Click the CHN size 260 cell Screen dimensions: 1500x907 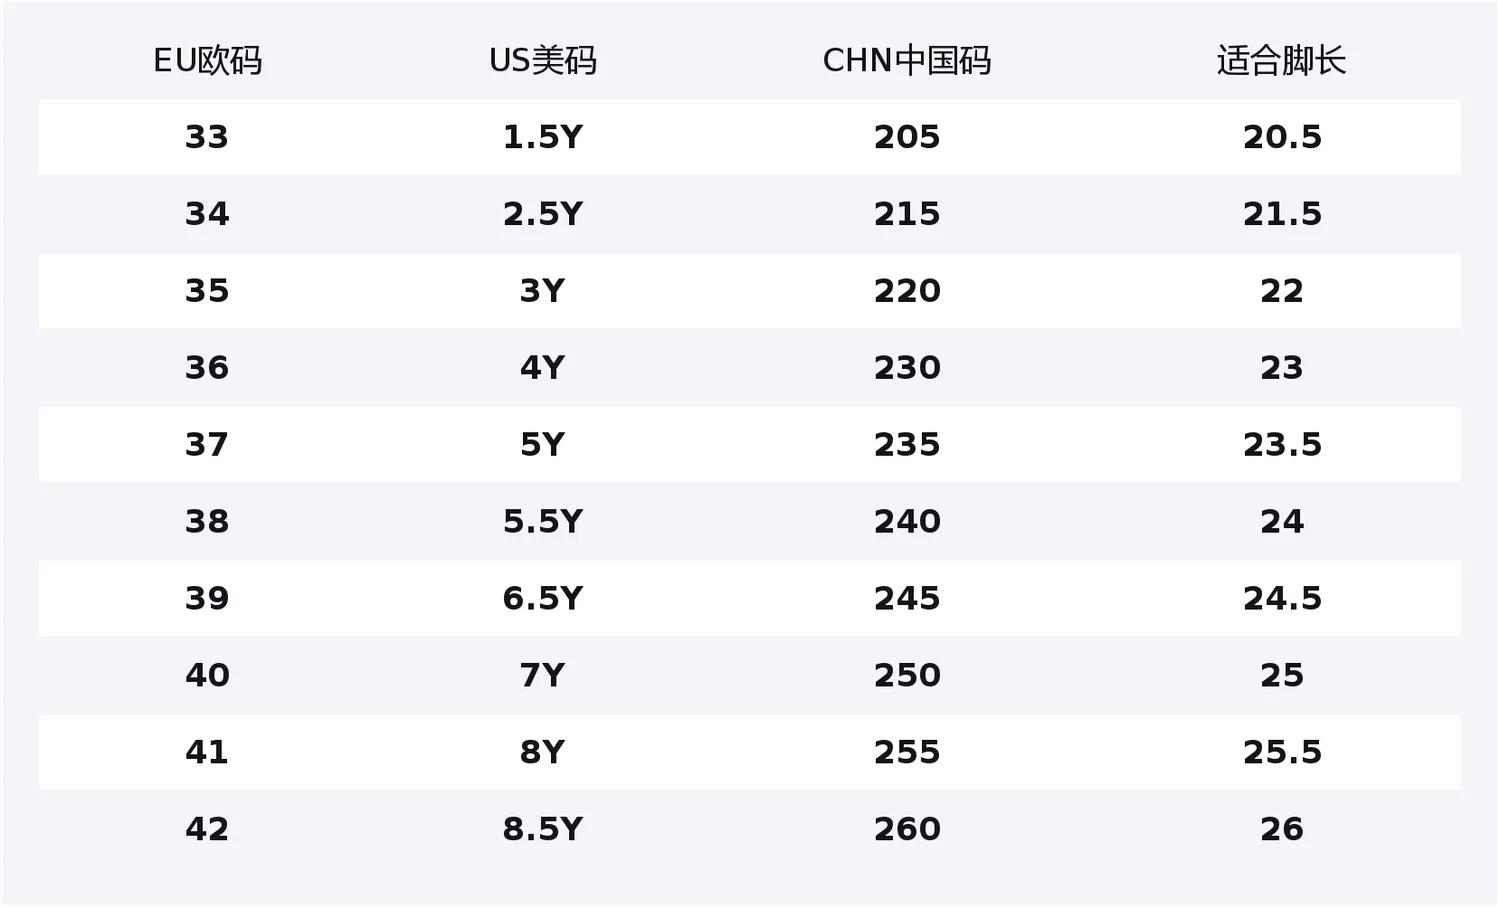tap(907, 830)
